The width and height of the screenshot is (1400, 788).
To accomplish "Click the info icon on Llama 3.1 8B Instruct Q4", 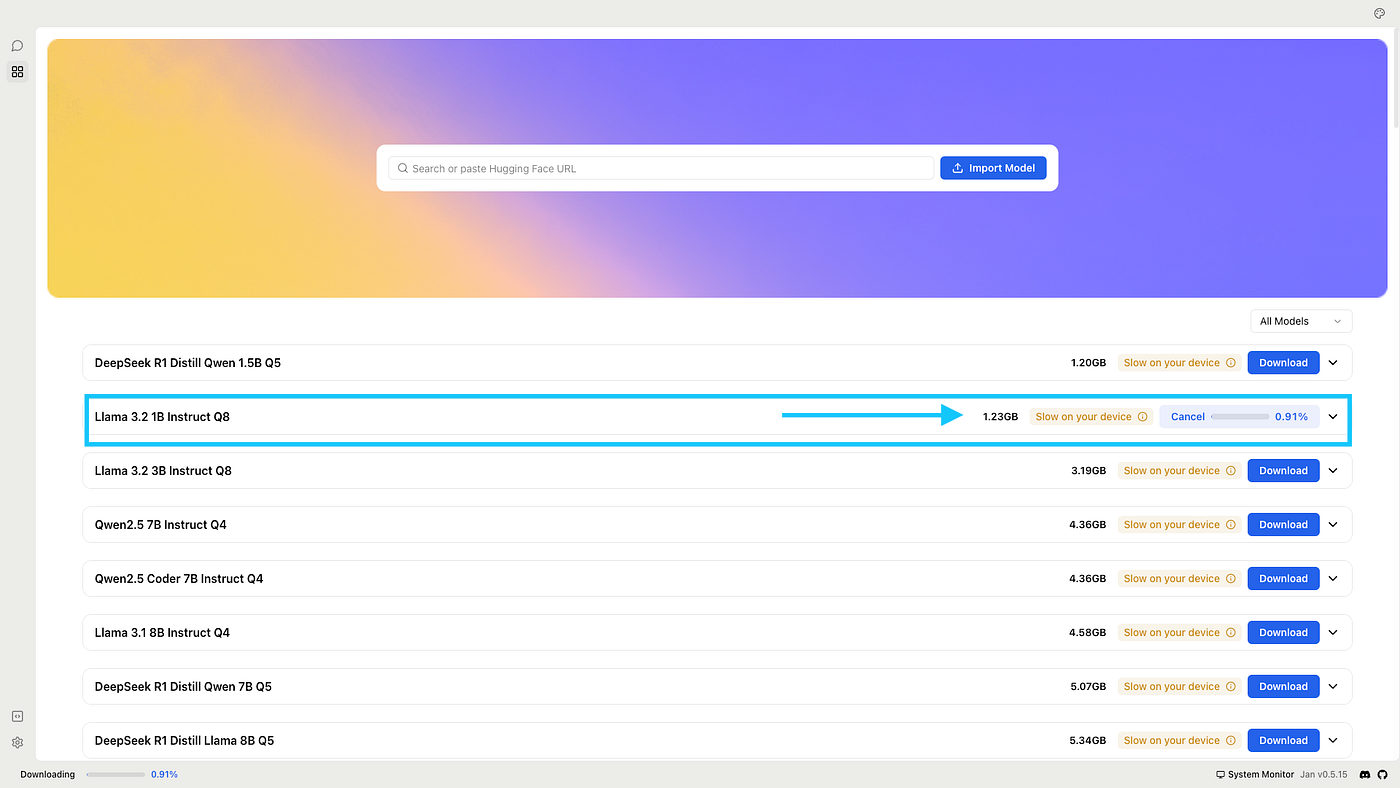I will coord(1231,633).
